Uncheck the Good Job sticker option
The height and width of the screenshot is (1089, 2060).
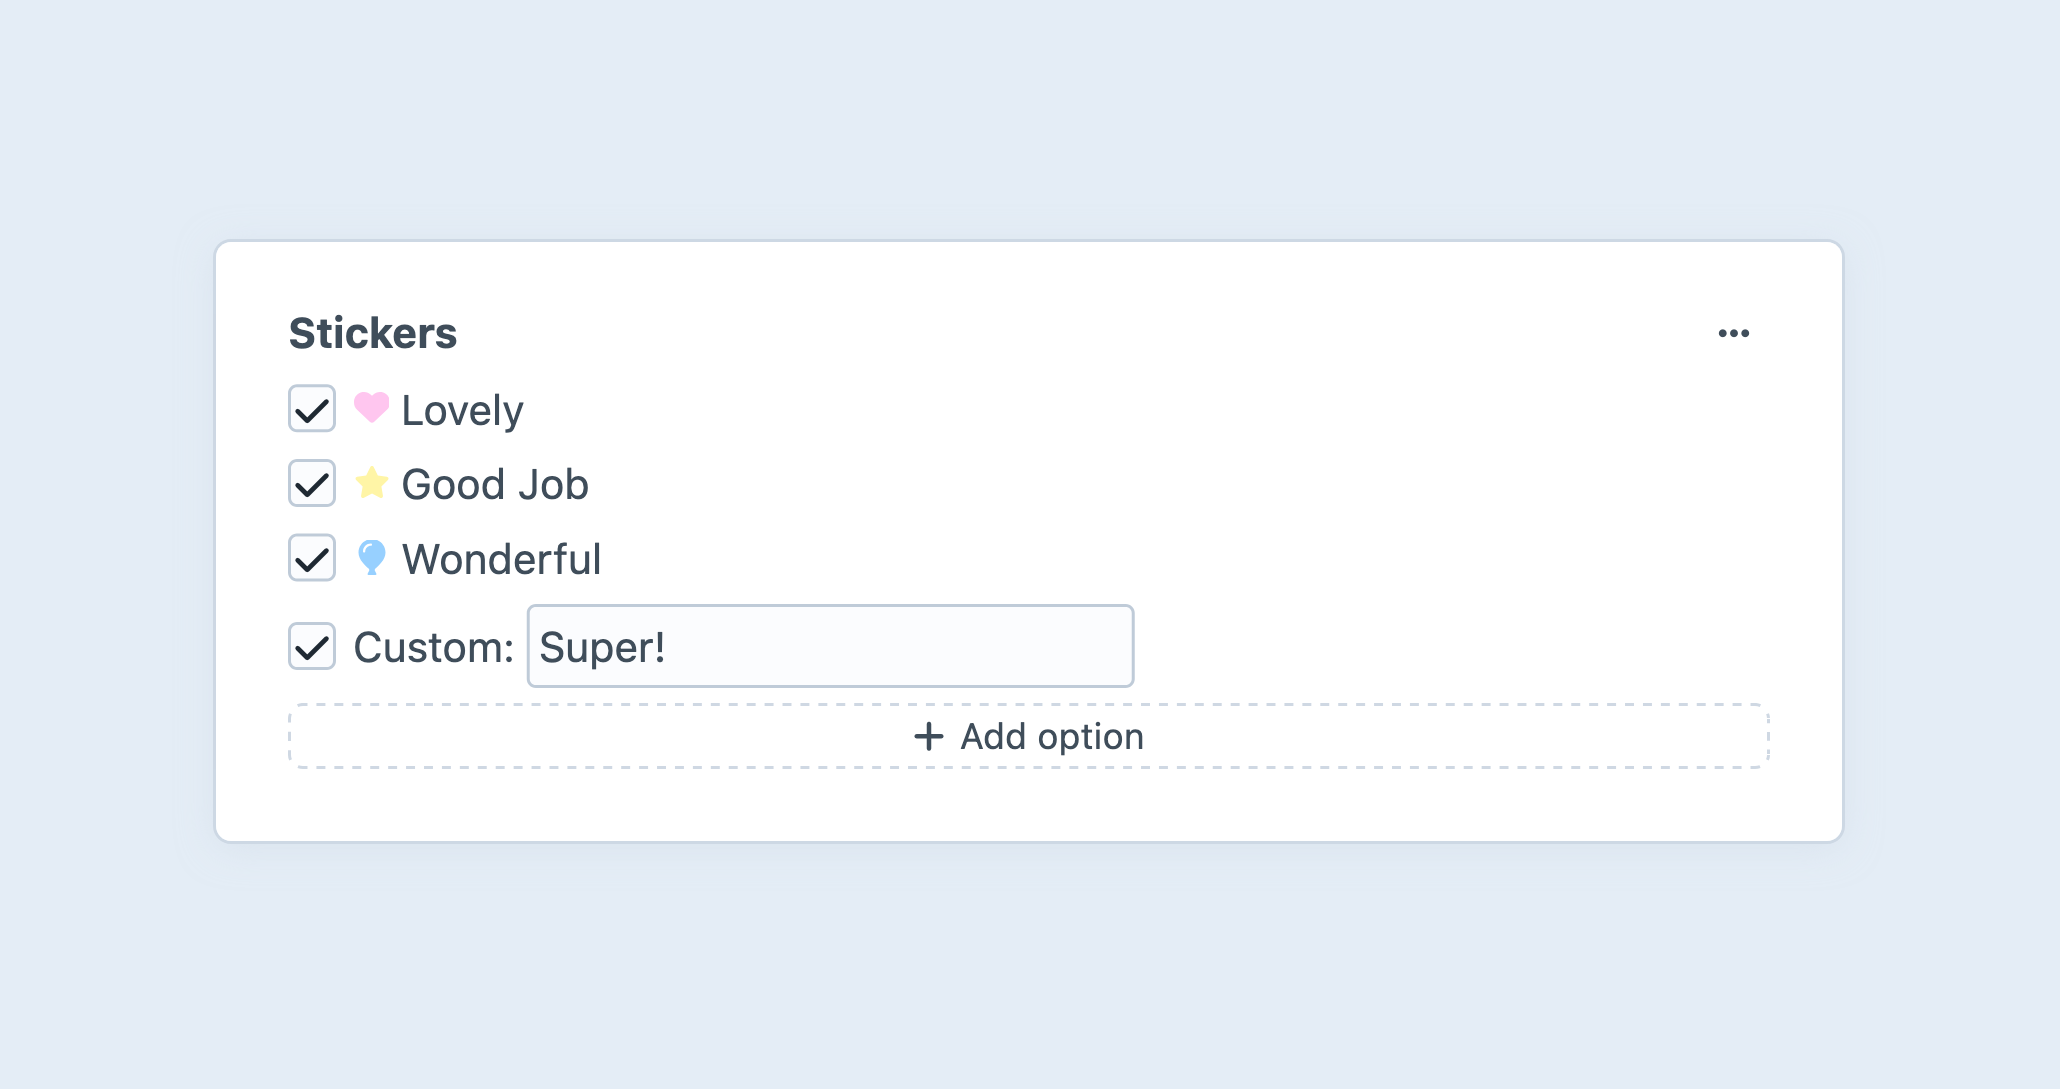[x=311, y=483]
